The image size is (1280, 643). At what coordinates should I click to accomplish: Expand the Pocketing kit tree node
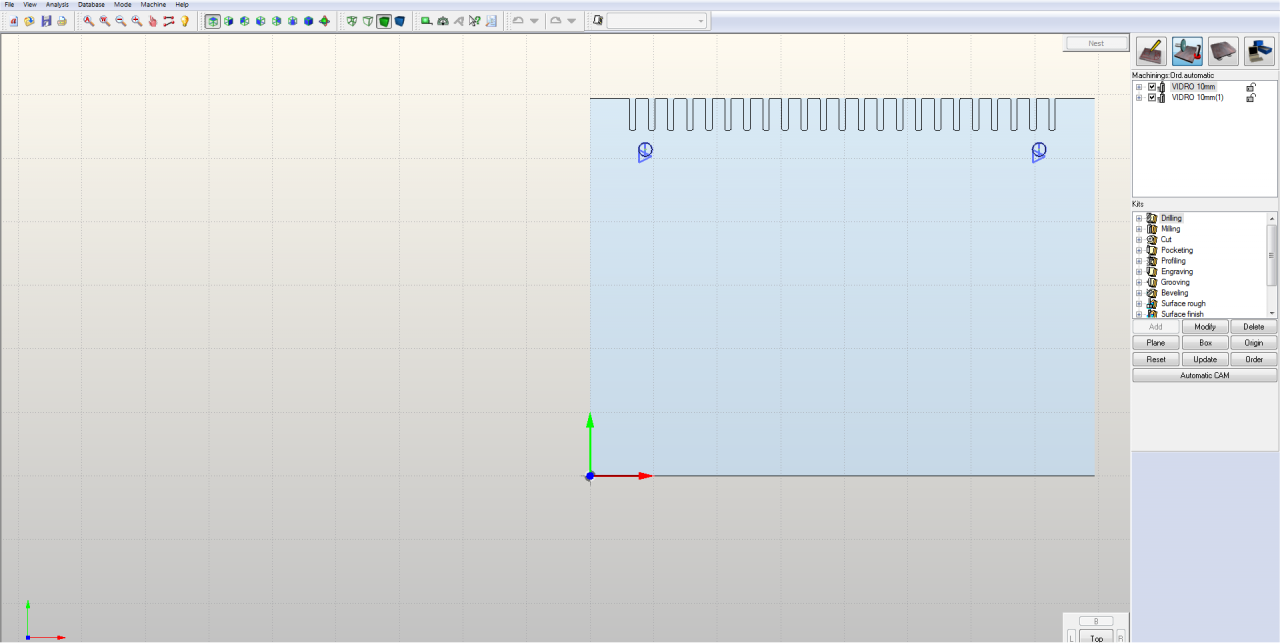click(x=1138, y=250)
